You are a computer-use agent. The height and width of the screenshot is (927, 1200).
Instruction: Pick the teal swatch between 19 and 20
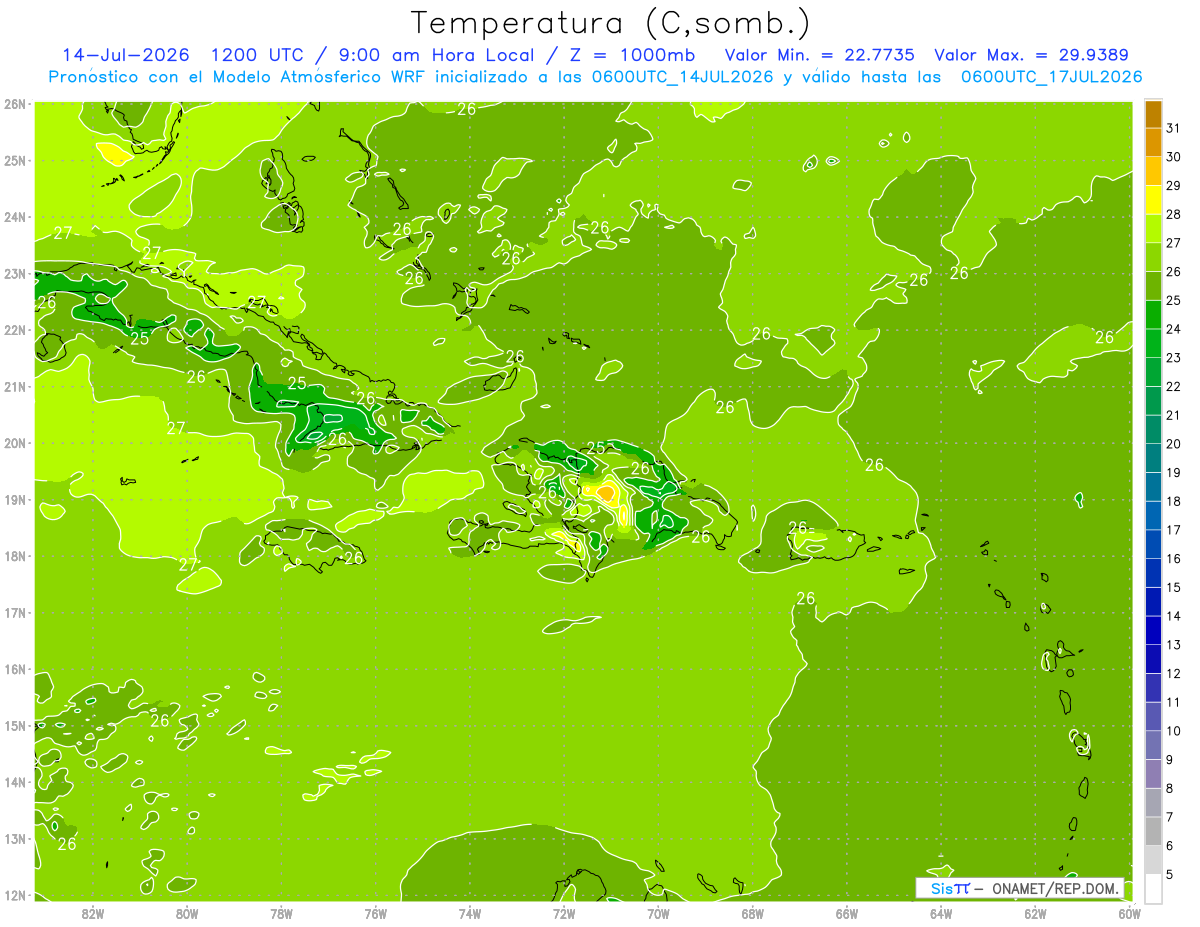(x=1153, y=458)
